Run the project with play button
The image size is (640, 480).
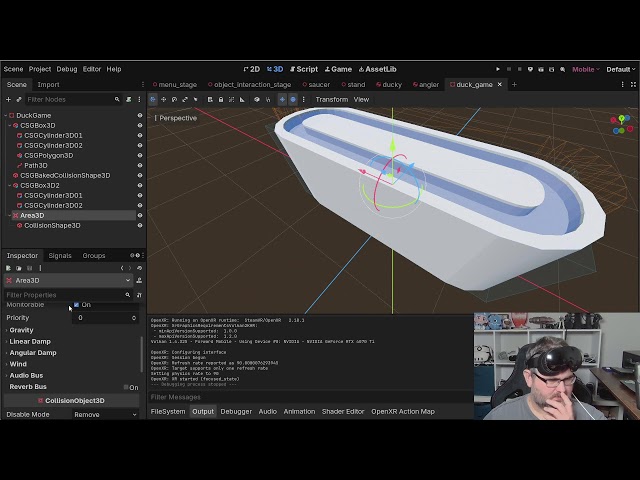[x=498, y=69]
